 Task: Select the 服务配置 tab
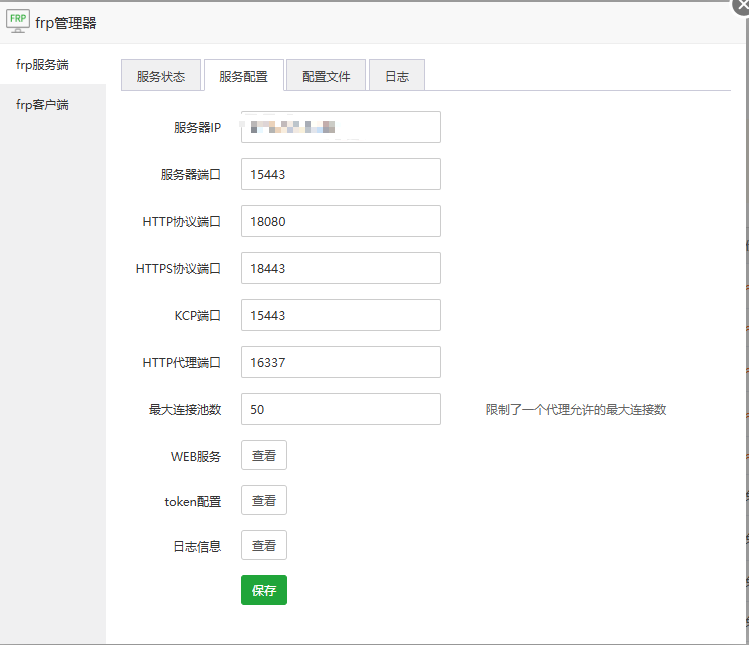[243, 76]
